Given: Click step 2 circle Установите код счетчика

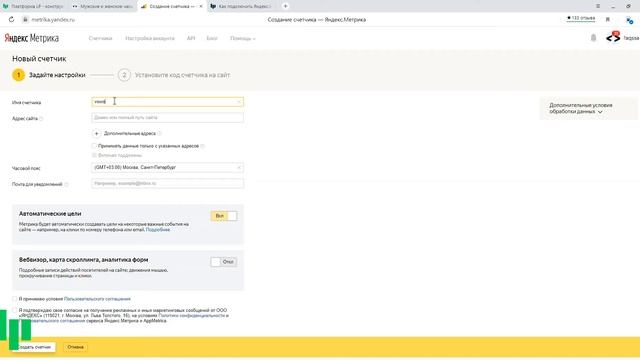Looking at the screenshot, I should [x=124, y=75].
